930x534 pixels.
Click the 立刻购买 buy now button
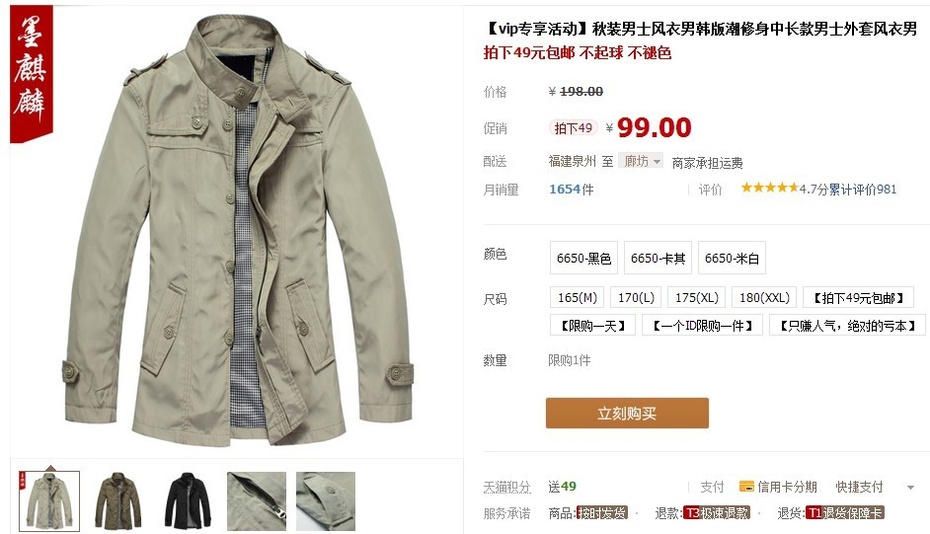(627, 413)
